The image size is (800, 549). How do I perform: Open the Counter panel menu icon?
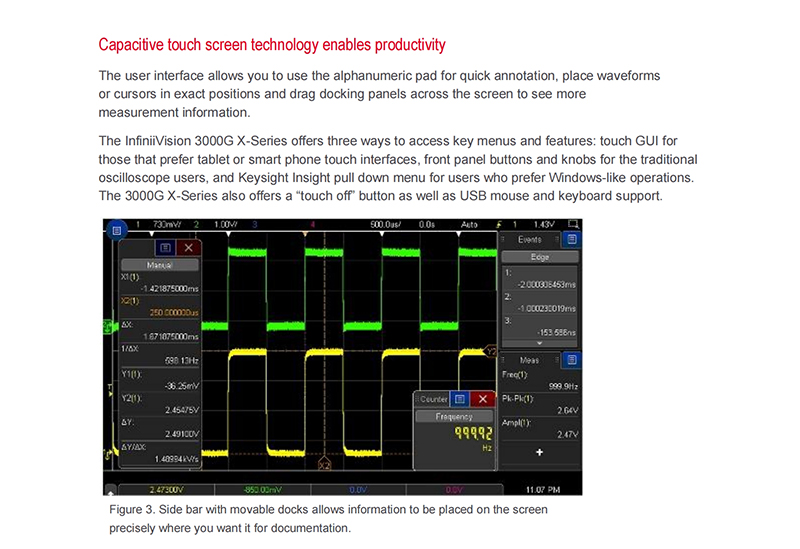point(460,399)
